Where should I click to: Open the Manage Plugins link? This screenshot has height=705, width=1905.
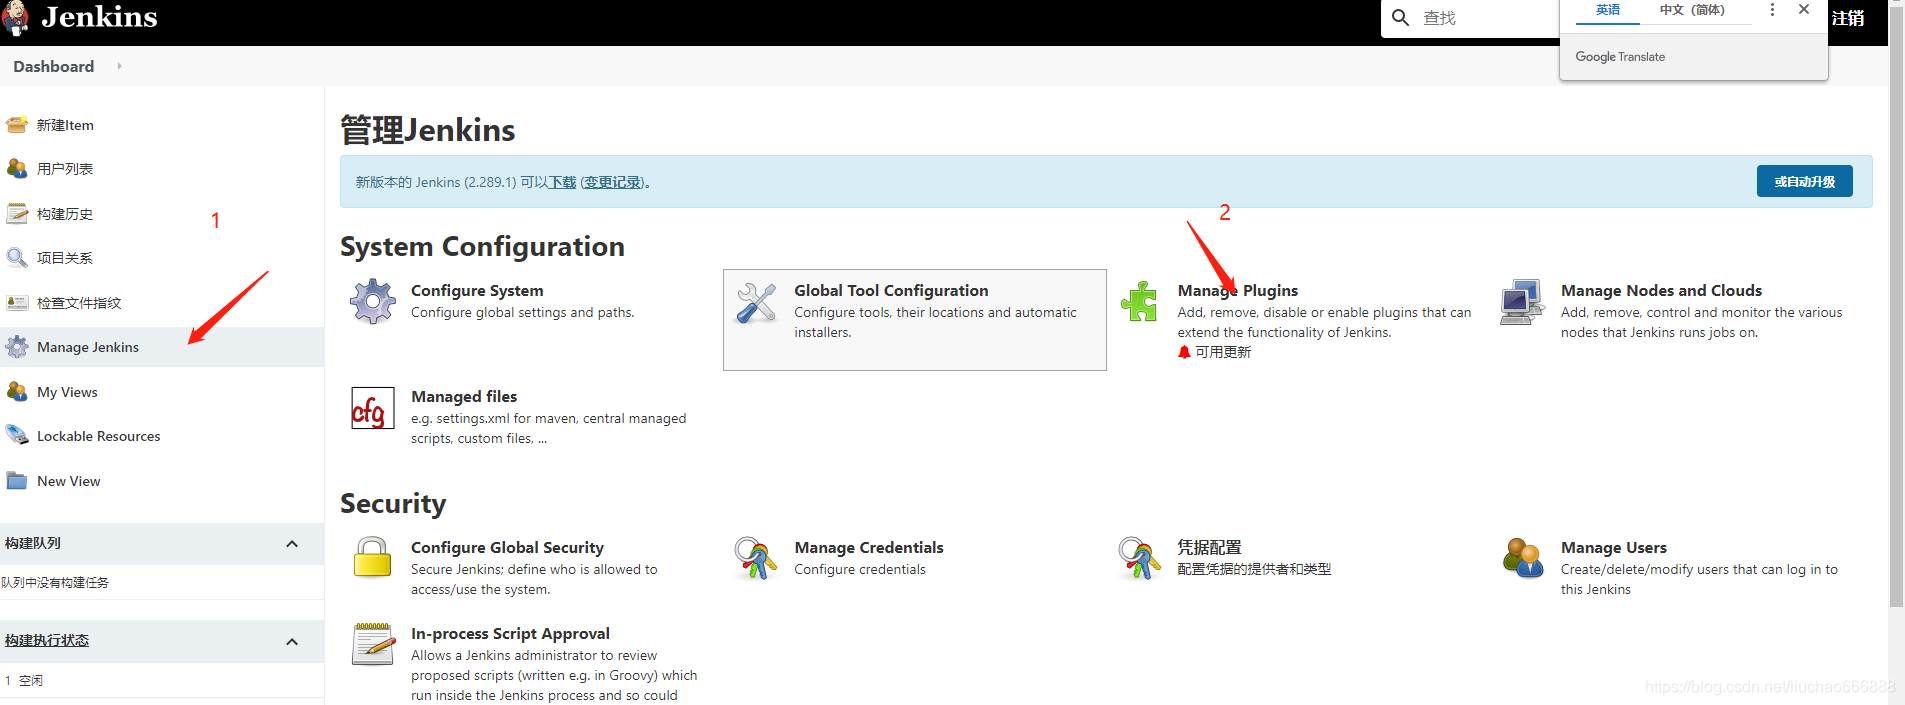[1238, 290]
